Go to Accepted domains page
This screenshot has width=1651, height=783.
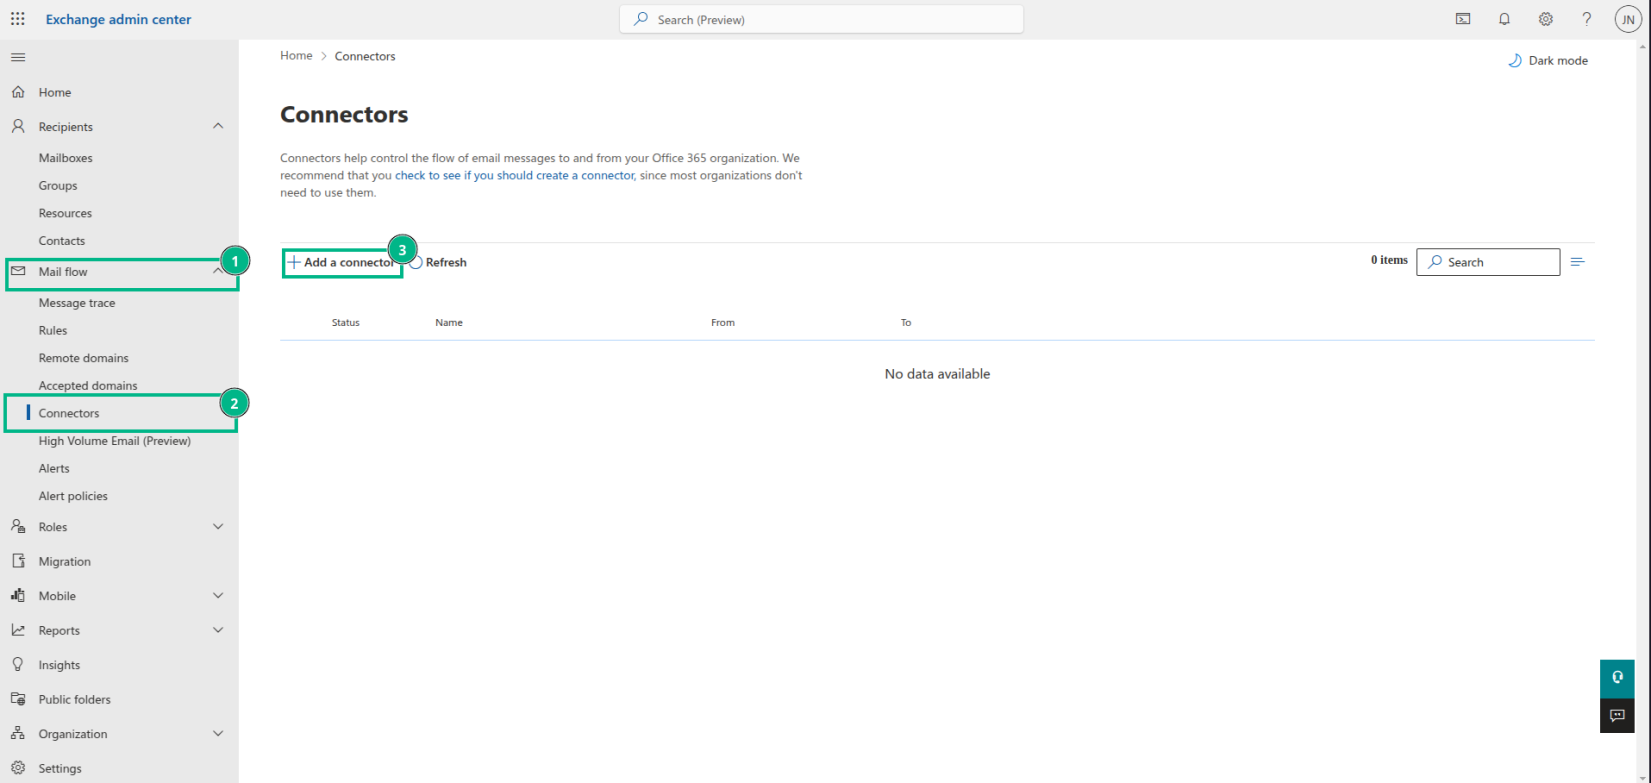[x=88, y=385]
